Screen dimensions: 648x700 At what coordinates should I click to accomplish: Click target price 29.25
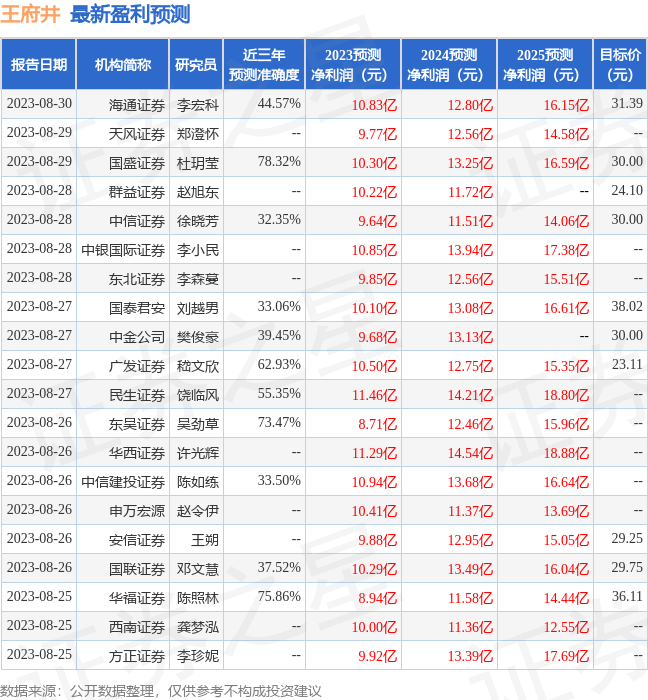627,539
